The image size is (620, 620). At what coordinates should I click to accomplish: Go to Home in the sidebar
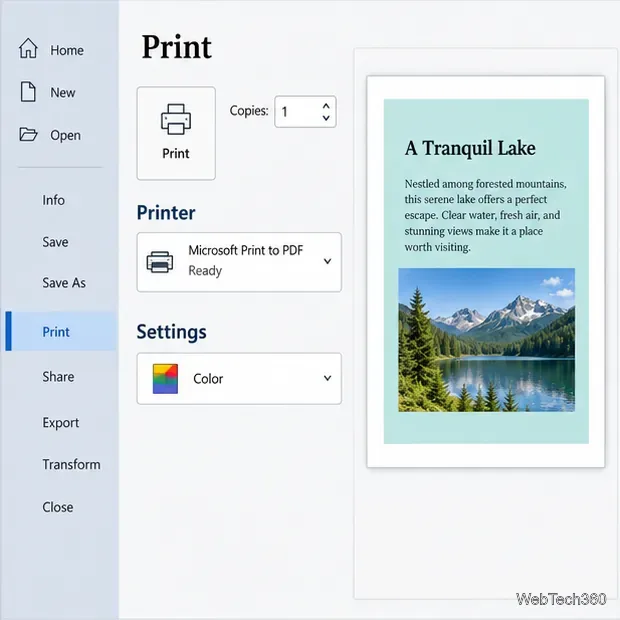(67, 50)
